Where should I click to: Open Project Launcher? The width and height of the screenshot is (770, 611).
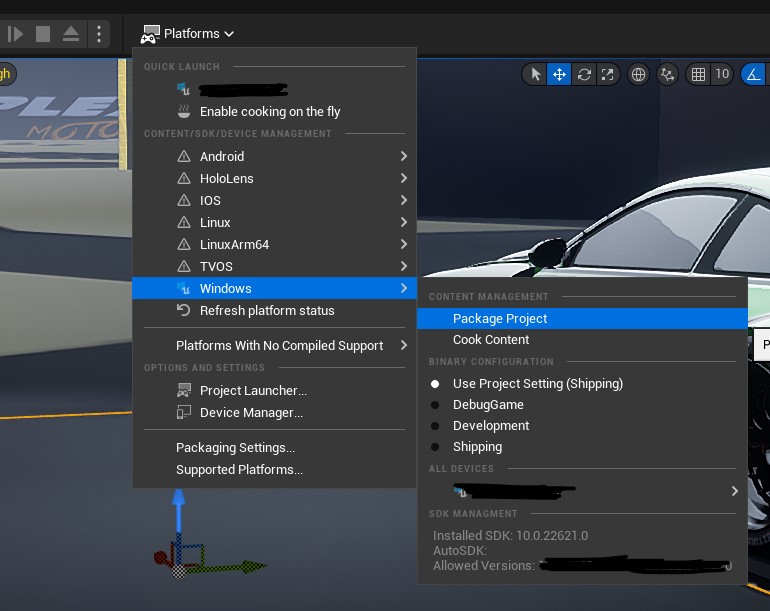(x=275, y=390)
